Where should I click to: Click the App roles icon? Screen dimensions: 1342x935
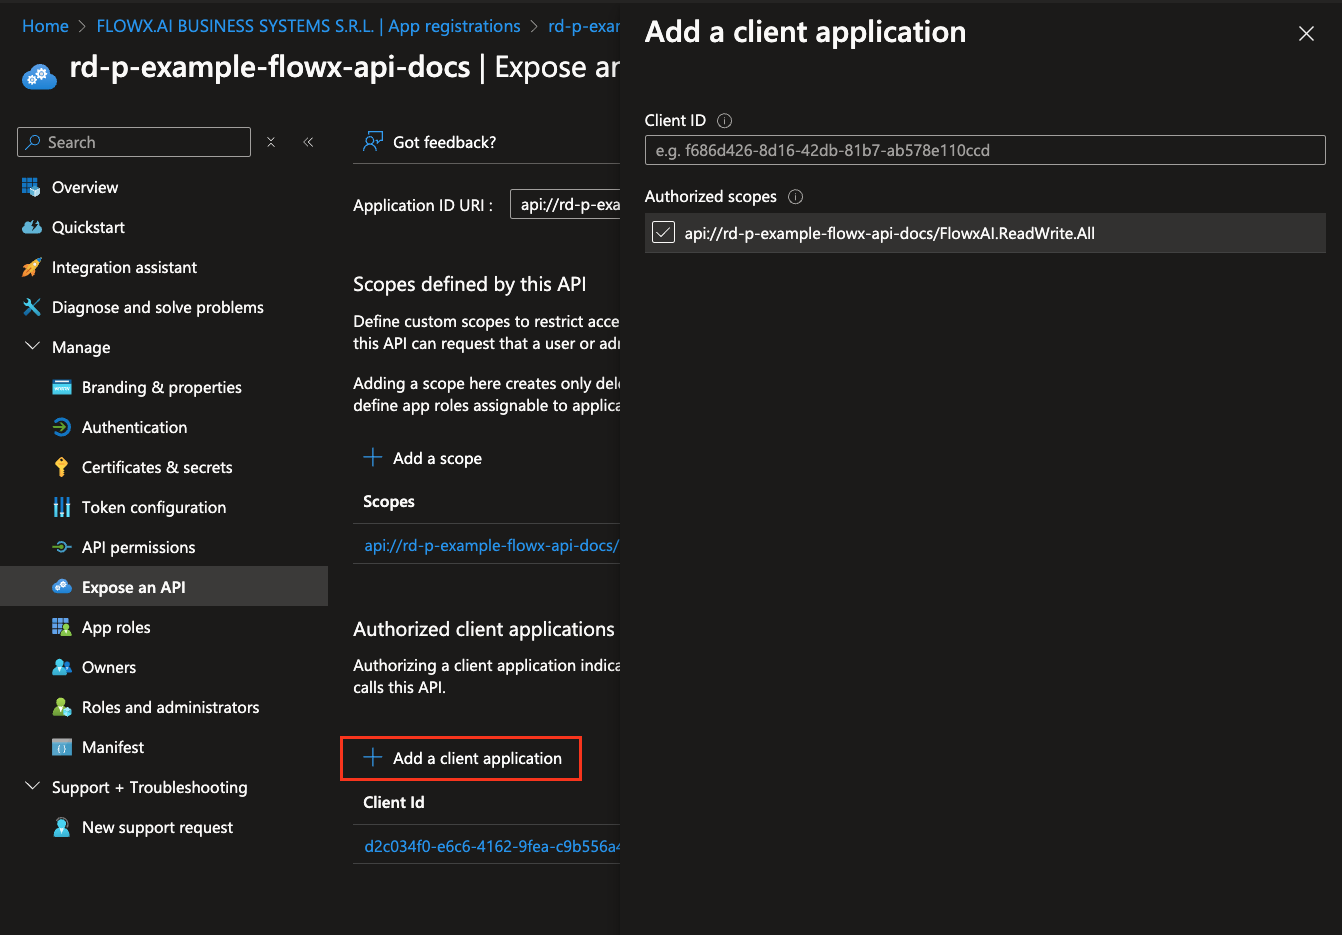[62, 627]
